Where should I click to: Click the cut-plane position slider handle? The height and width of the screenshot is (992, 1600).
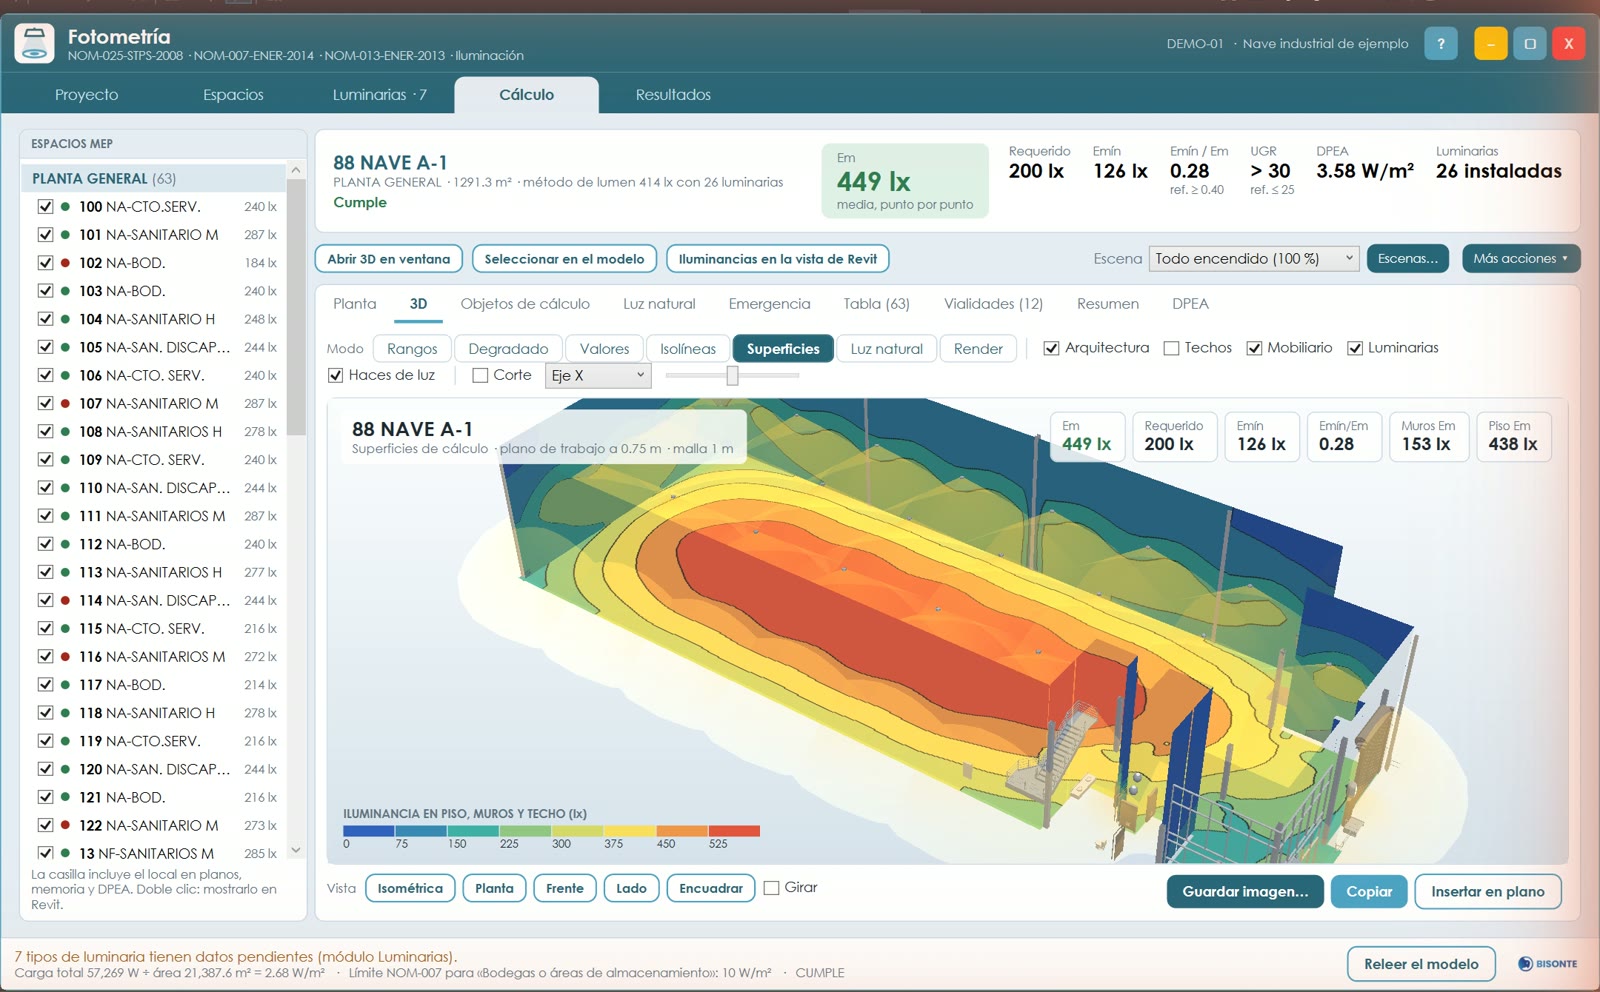pyautogui.click(x=732, y=375)
